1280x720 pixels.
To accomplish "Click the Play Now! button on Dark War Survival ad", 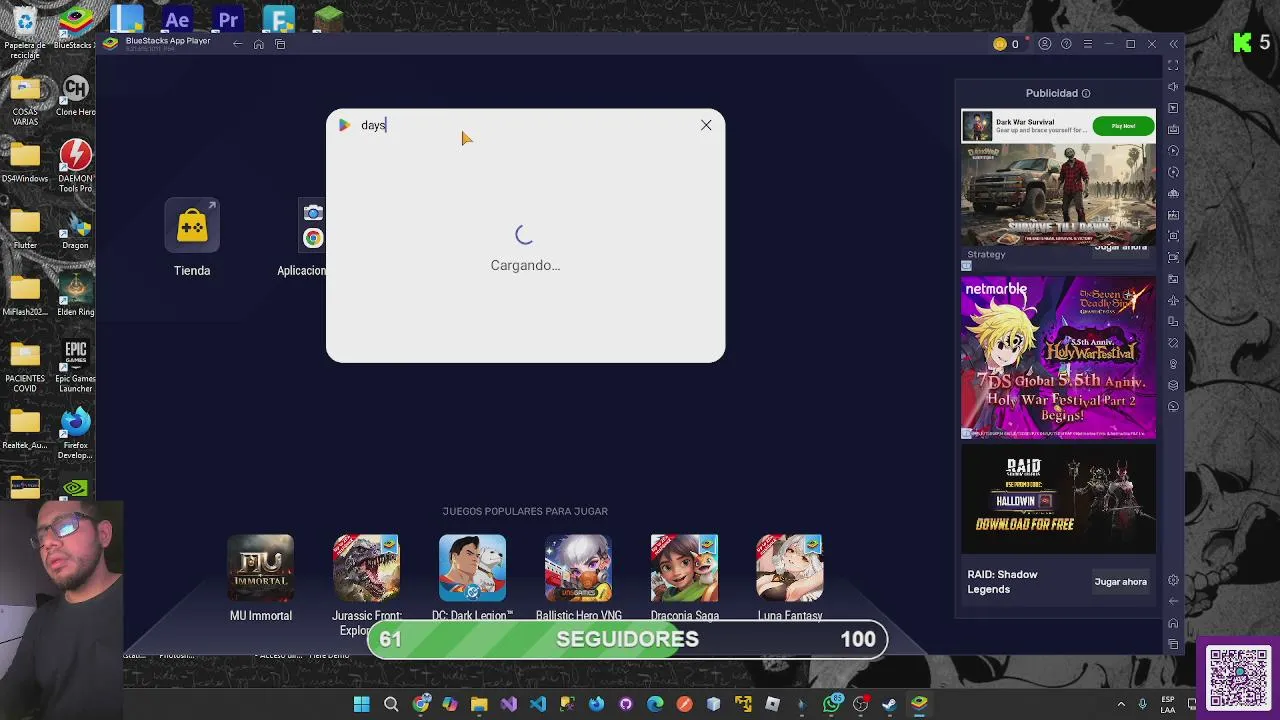I will 1123,126.
